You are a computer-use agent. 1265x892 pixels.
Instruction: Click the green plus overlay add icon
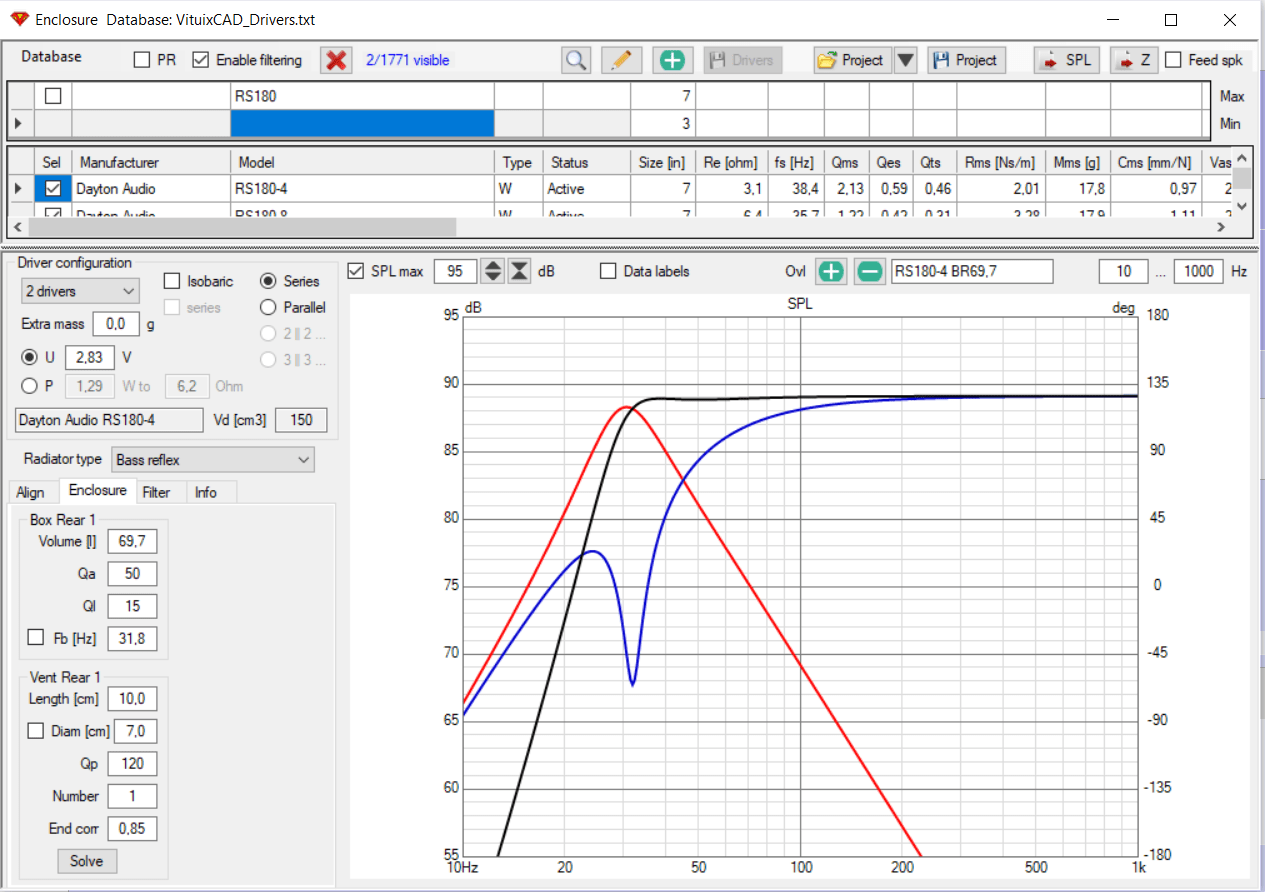831,271
